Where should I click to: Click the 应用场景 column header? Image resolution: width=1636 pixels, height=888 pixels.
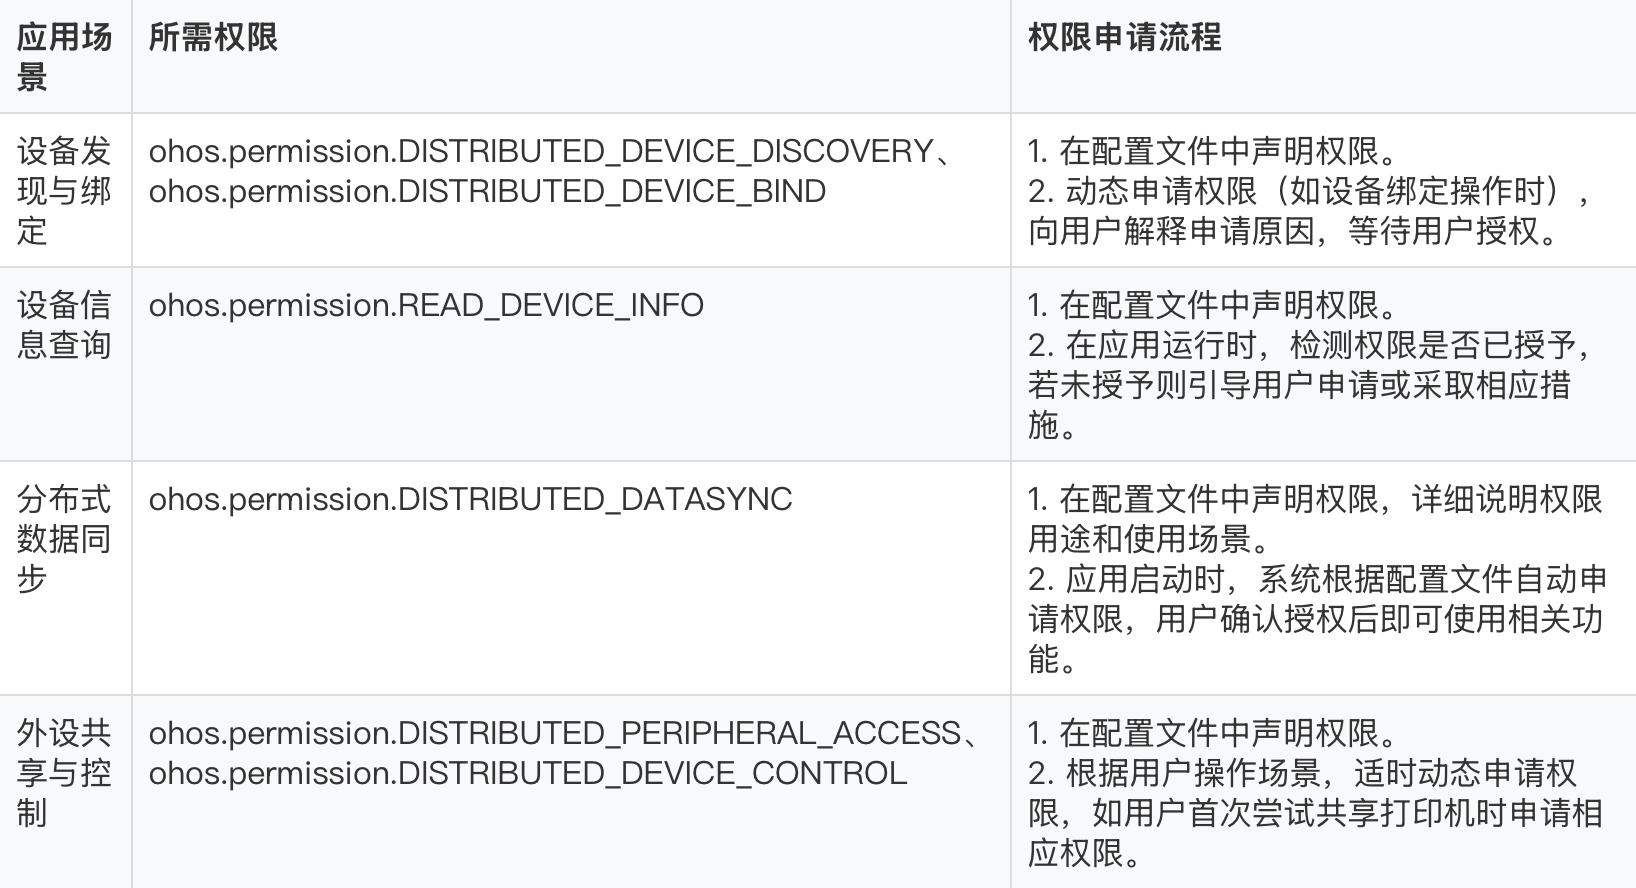[64, 56]
